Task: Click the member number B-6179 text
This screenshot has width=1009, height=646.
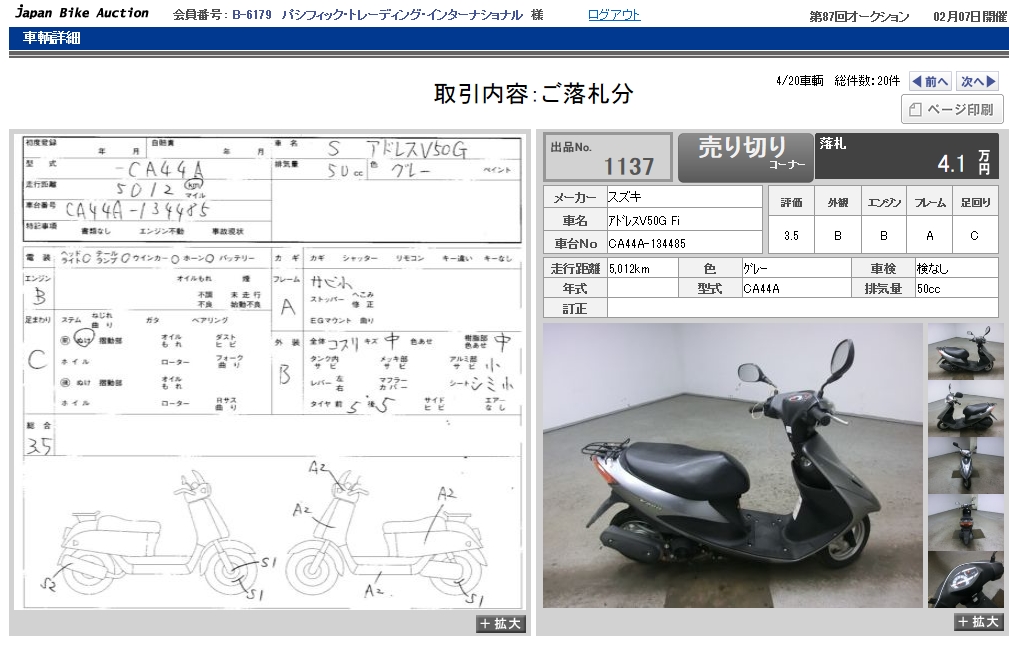Action: [x=252, y=14]
